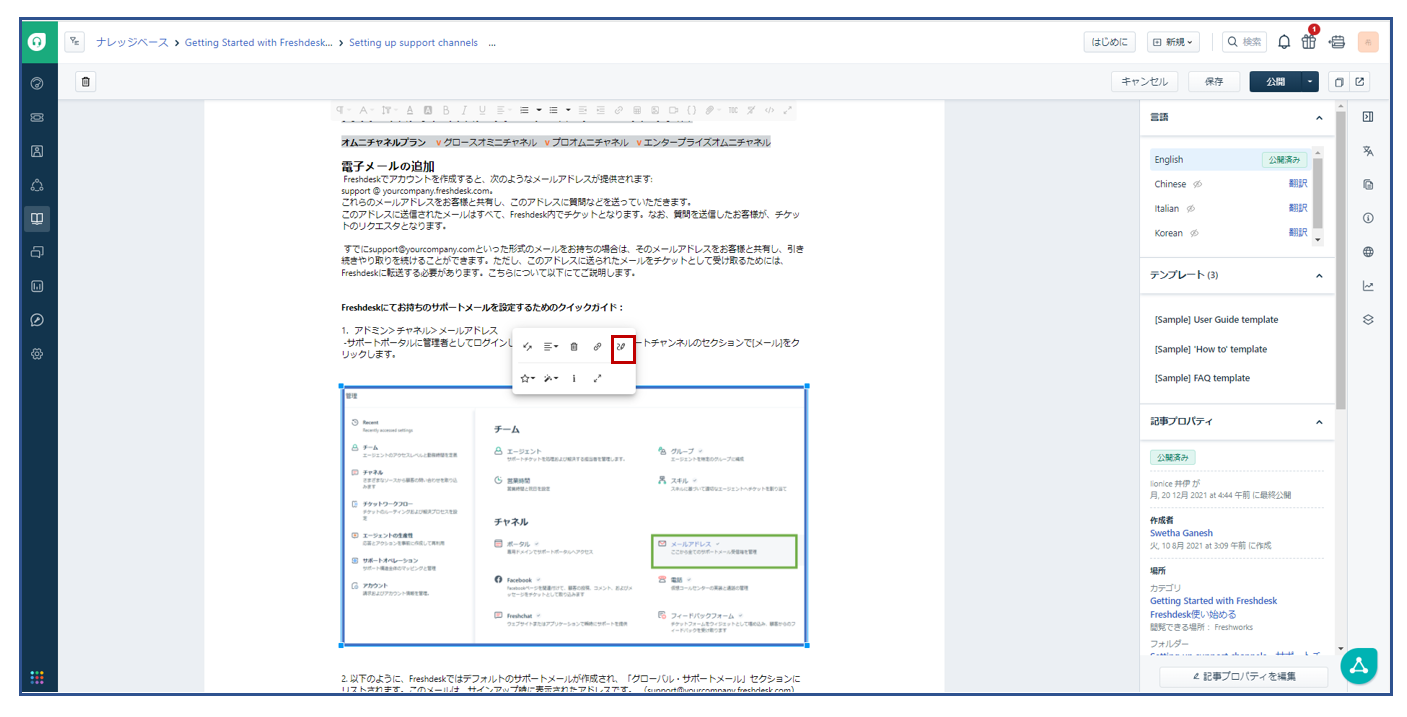Collapse the テンプレート section
Screen dimensions: 1407x717
click(1319, 275)
